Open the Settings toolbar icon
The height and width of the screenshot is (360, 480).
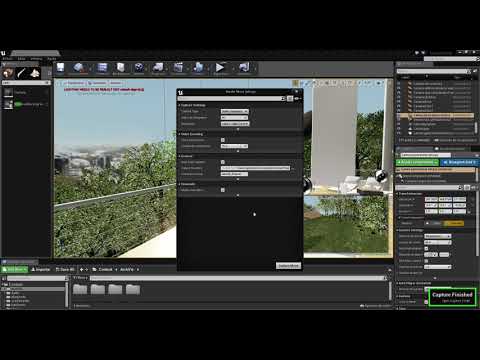(x=139, y=68)
